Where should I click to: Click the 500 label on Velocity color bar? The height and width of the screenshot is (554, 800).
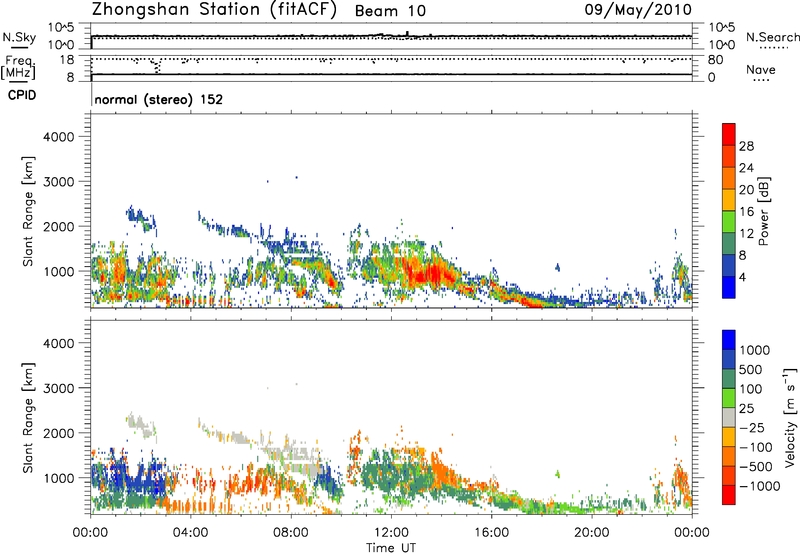coord(751,369)
